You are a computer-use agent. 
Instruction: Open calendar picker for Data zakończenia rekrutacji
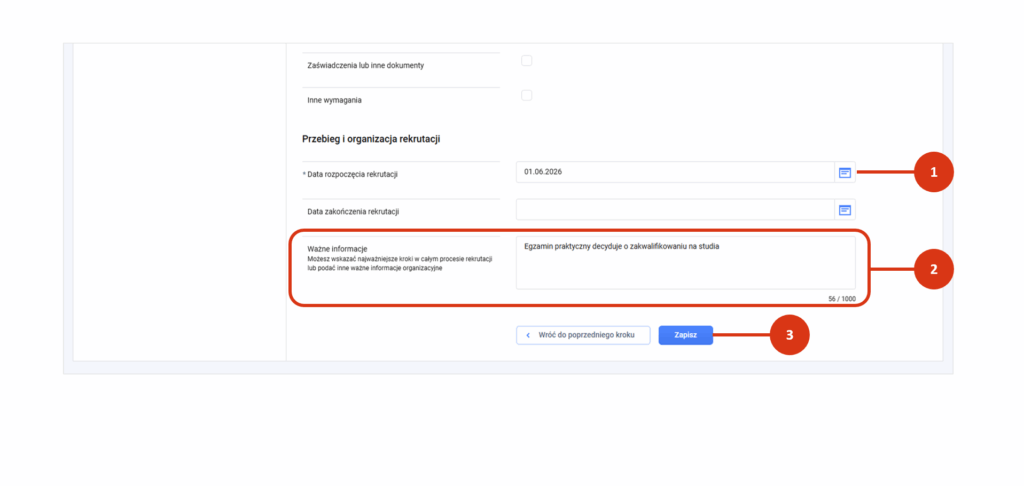pyautogui.click(x=845, y=210)
